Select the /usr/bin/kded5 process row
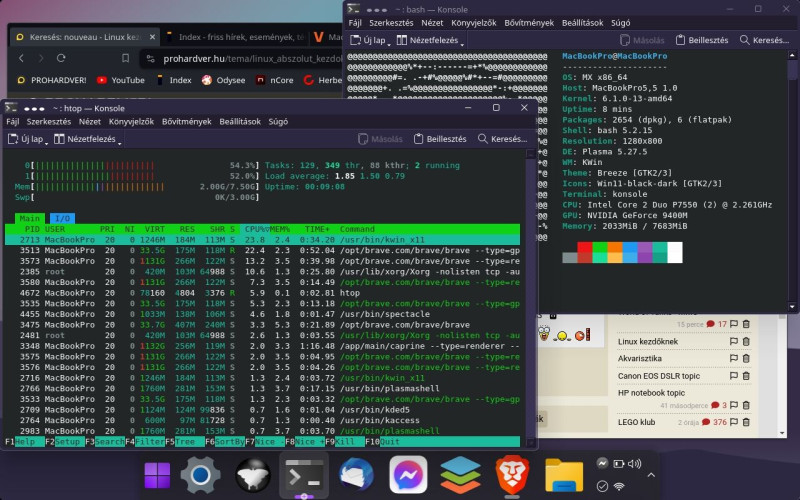 262,410
